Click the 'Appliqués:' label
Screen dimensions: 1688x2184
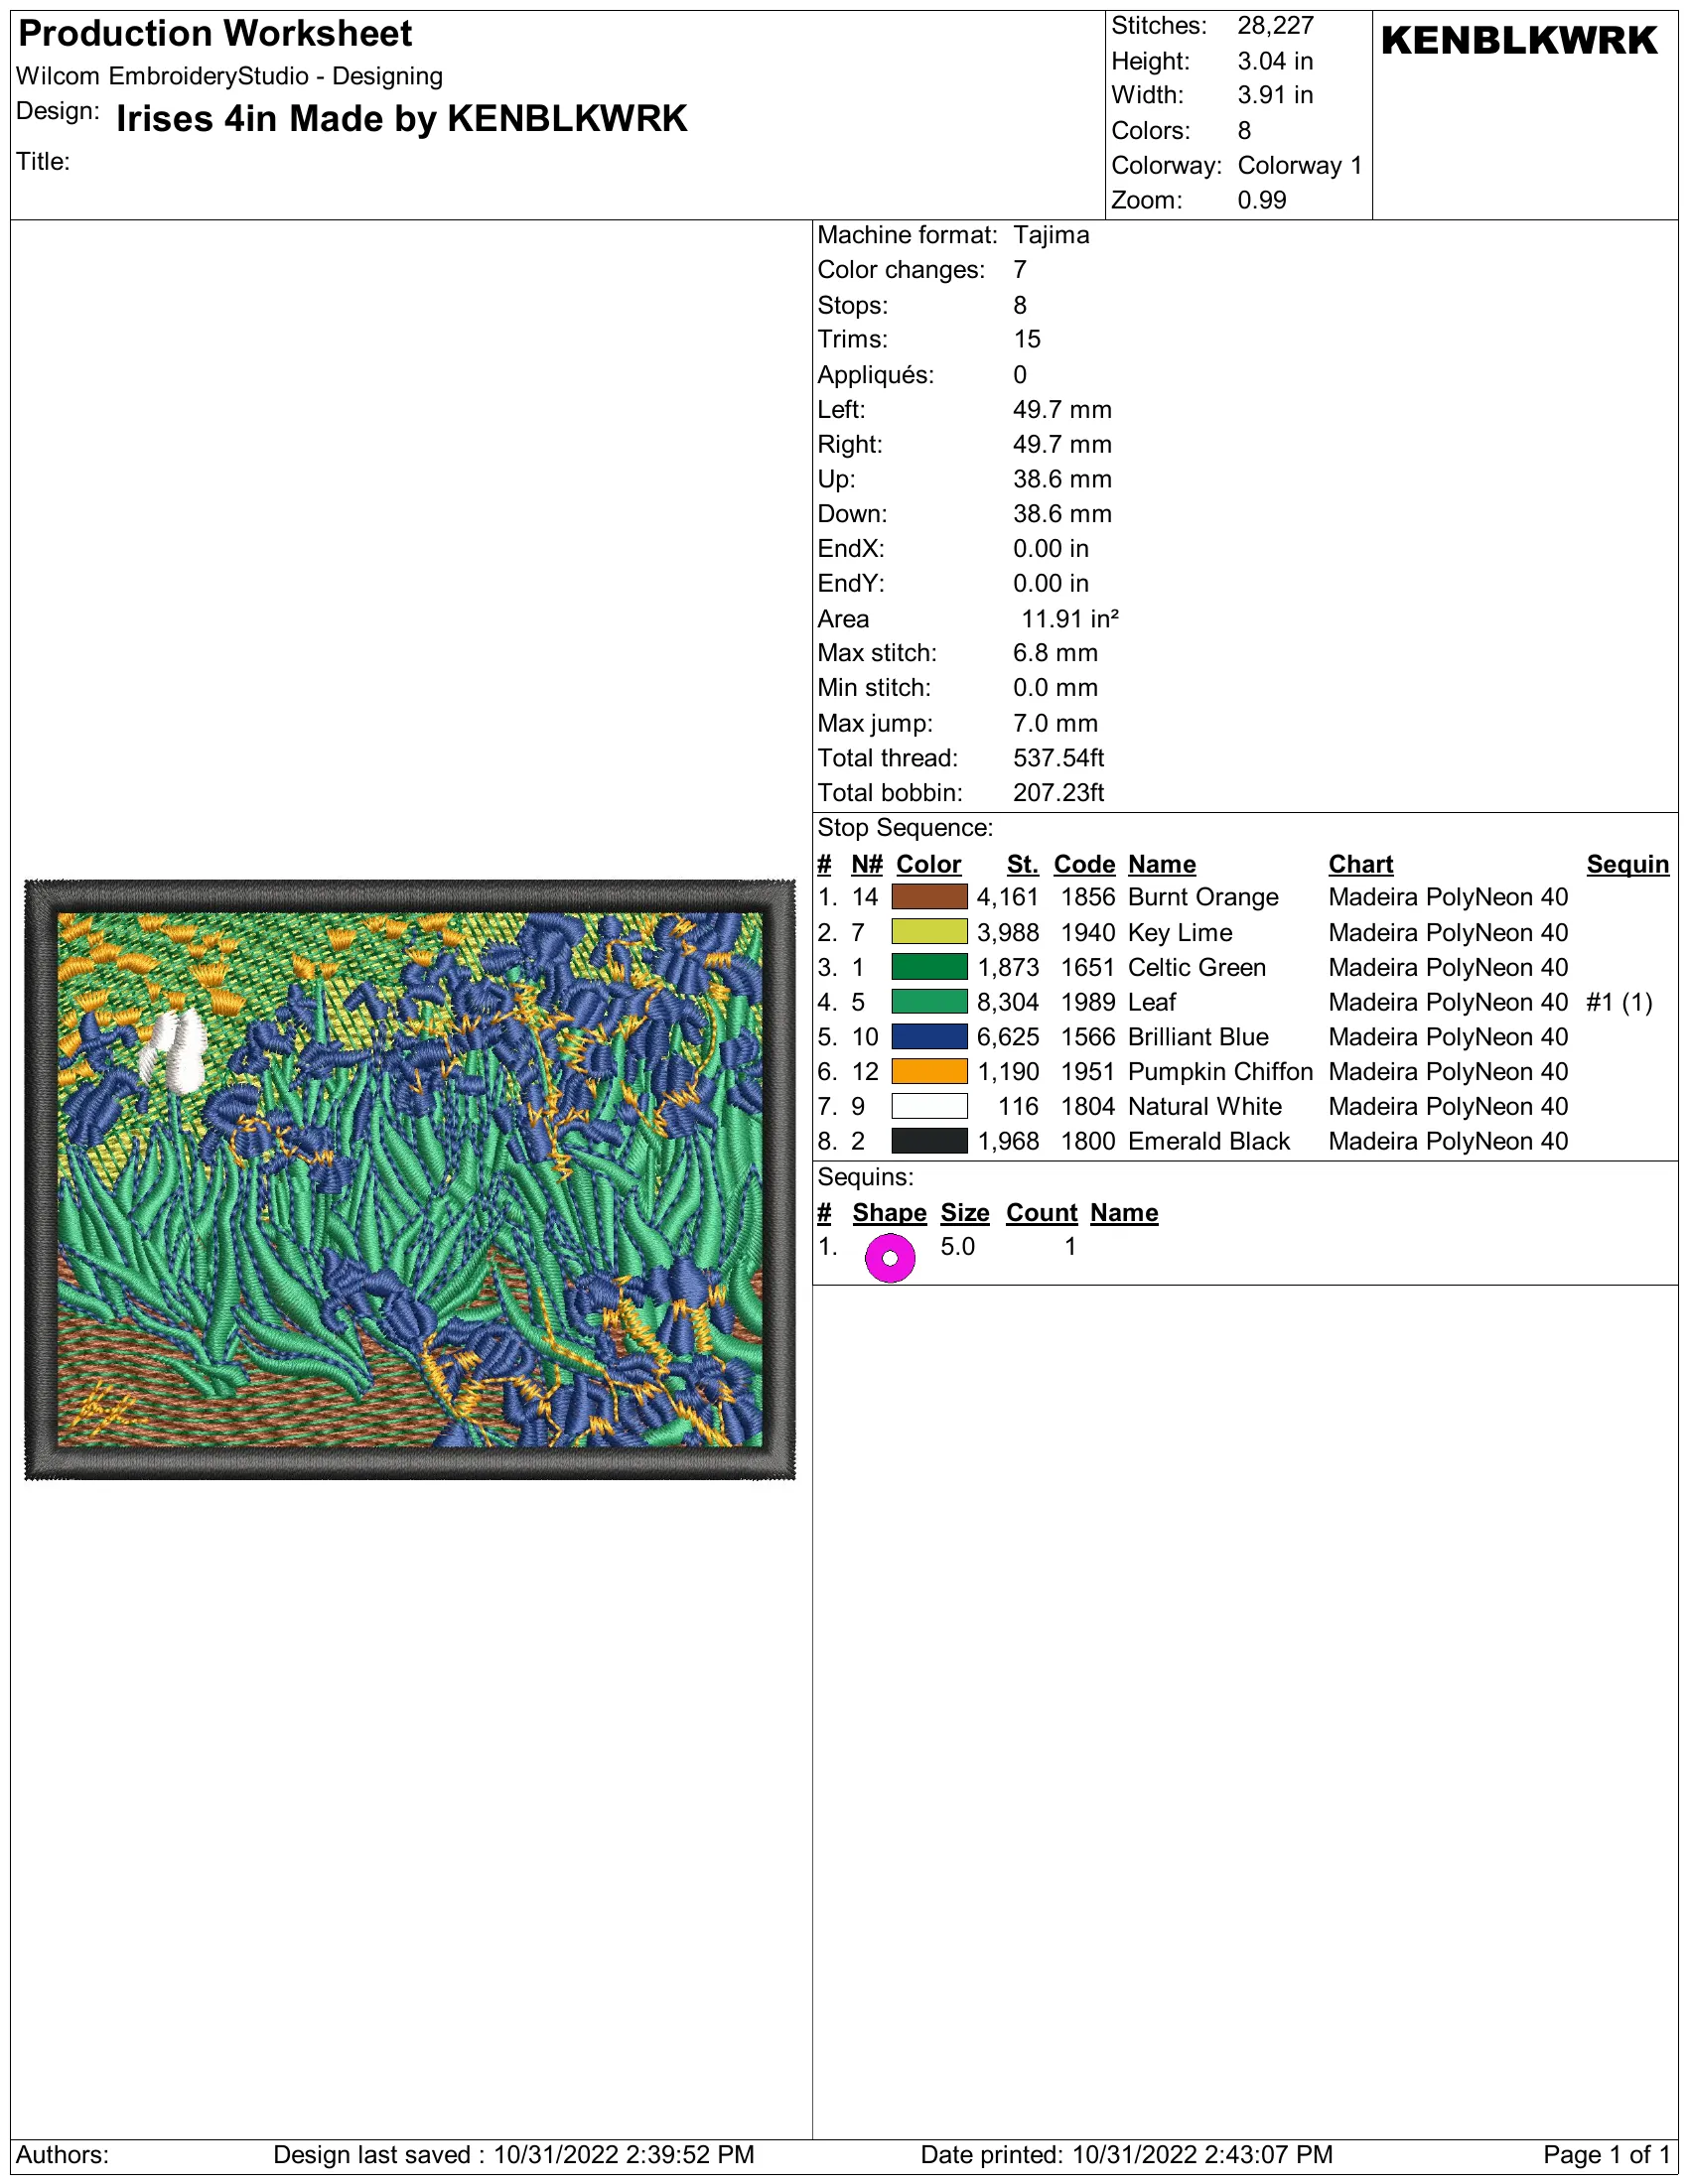(x=876, y=375)
